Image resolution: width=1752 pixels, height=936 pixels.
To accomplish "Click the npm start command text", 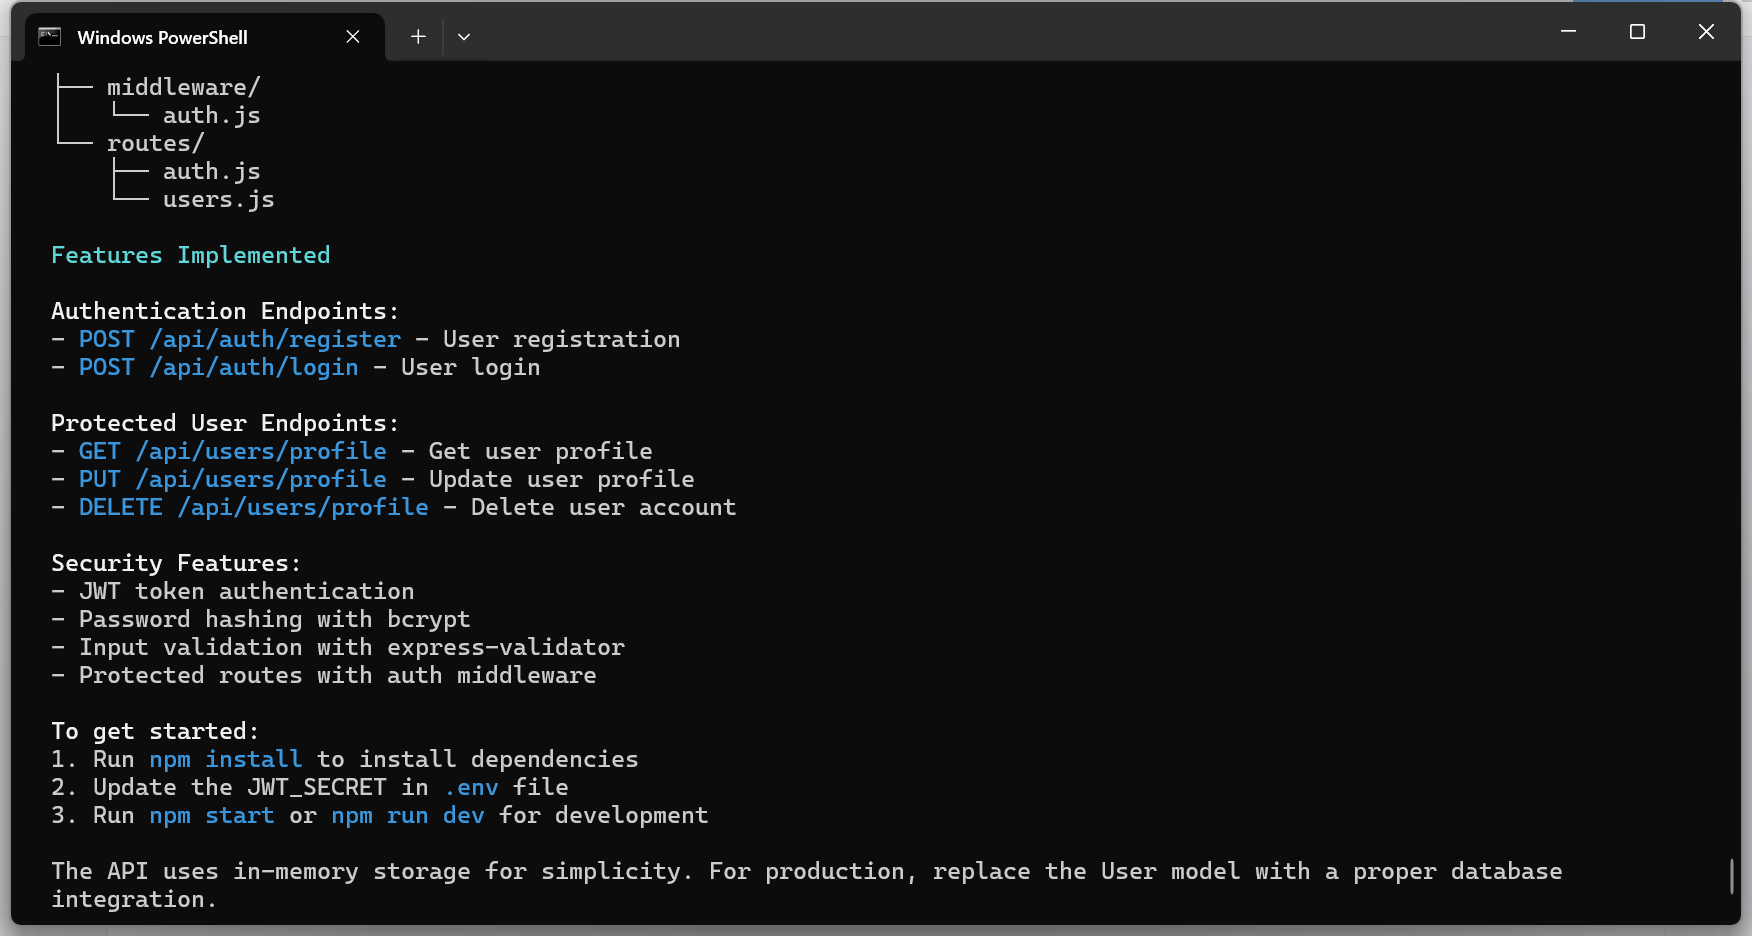I will (211, 816).
